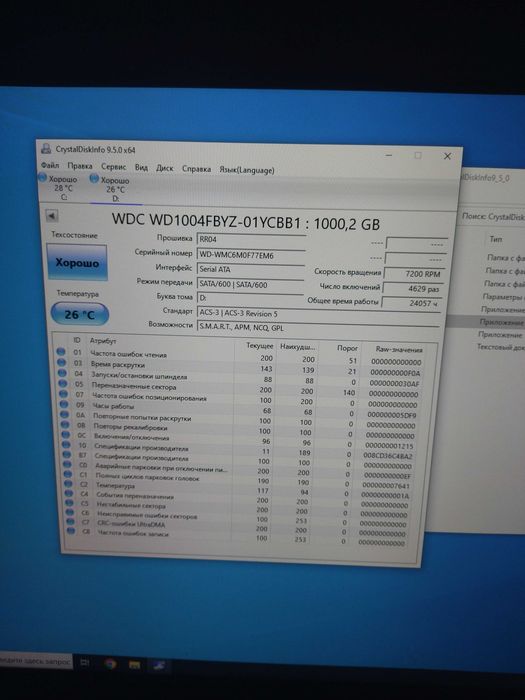
Task: Click status icon for attribute 05 reallocated sectors
Action: (x=63, y=383)
